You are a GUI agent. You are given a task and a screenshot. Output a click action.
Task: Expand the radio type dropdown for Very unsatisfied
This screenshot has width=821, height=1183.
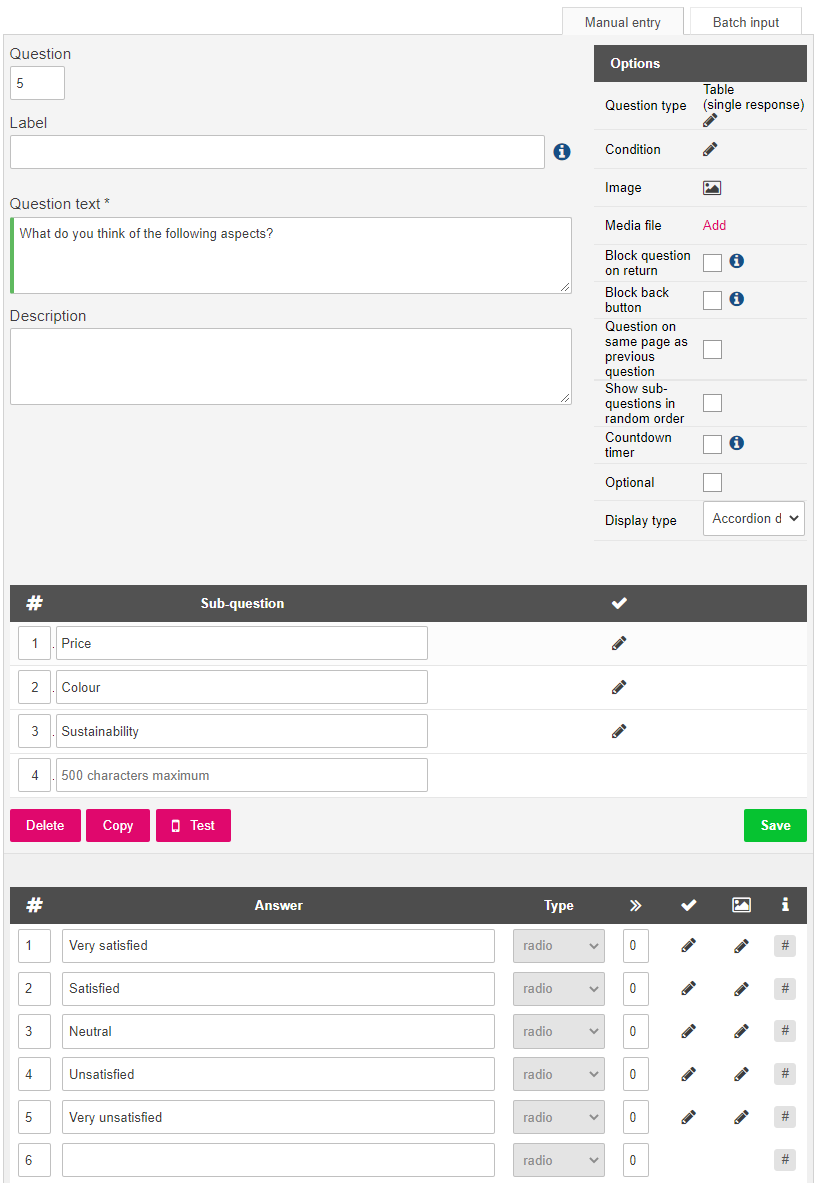click(x=558, y=1117)
